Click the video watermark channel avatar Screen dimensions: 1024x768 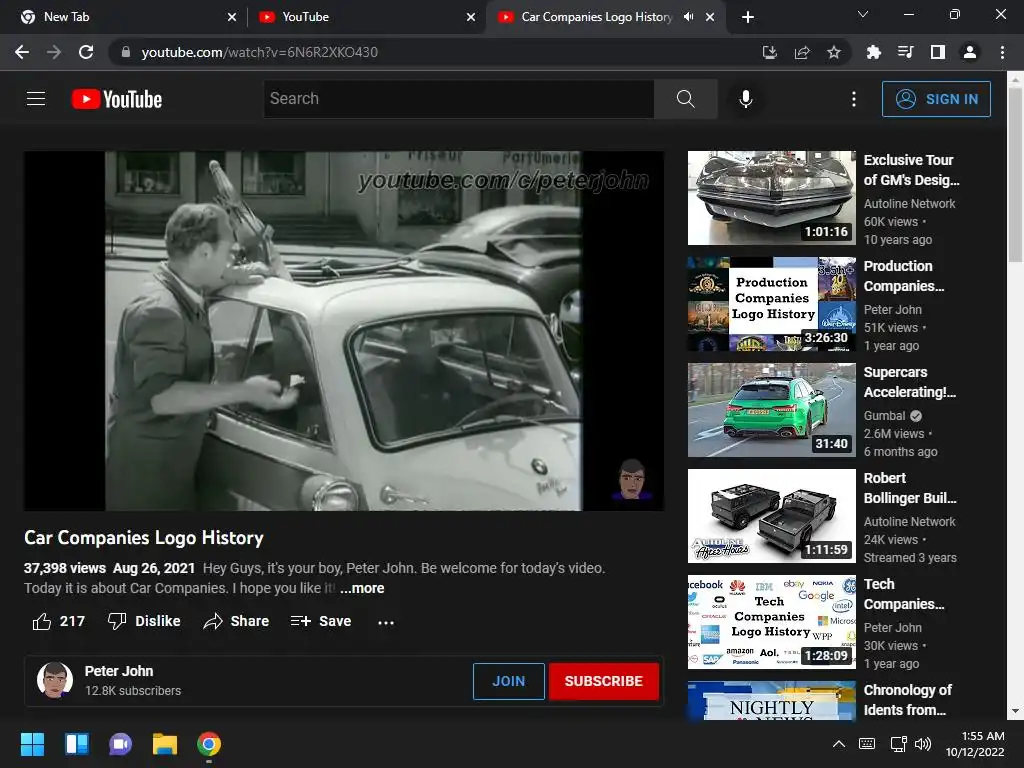click(632, 479)
